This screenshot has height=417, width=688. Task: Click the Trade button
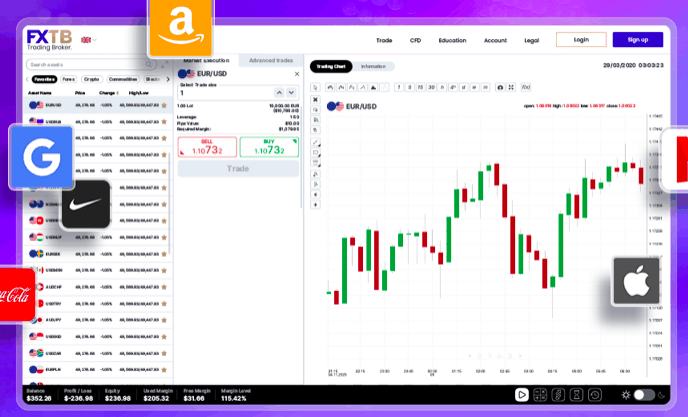(238, 169)
